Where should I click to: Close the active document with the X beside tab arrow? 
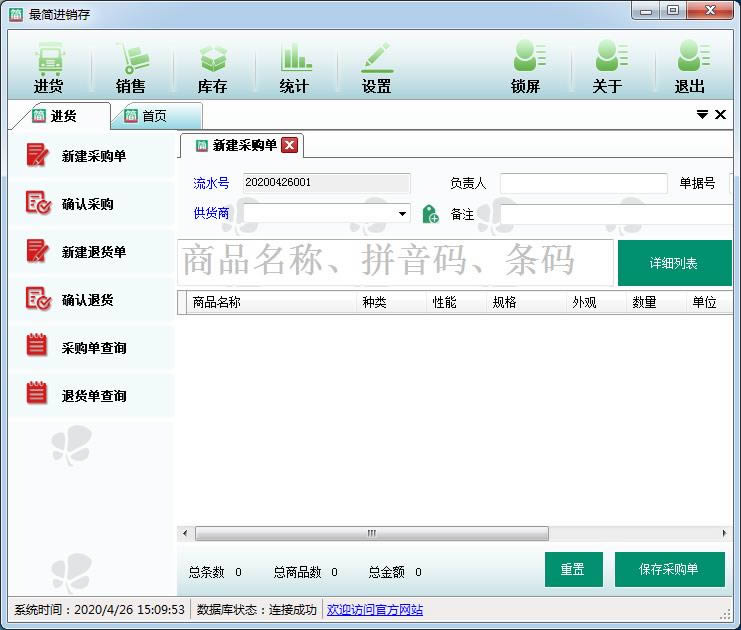tap(720, 114)
